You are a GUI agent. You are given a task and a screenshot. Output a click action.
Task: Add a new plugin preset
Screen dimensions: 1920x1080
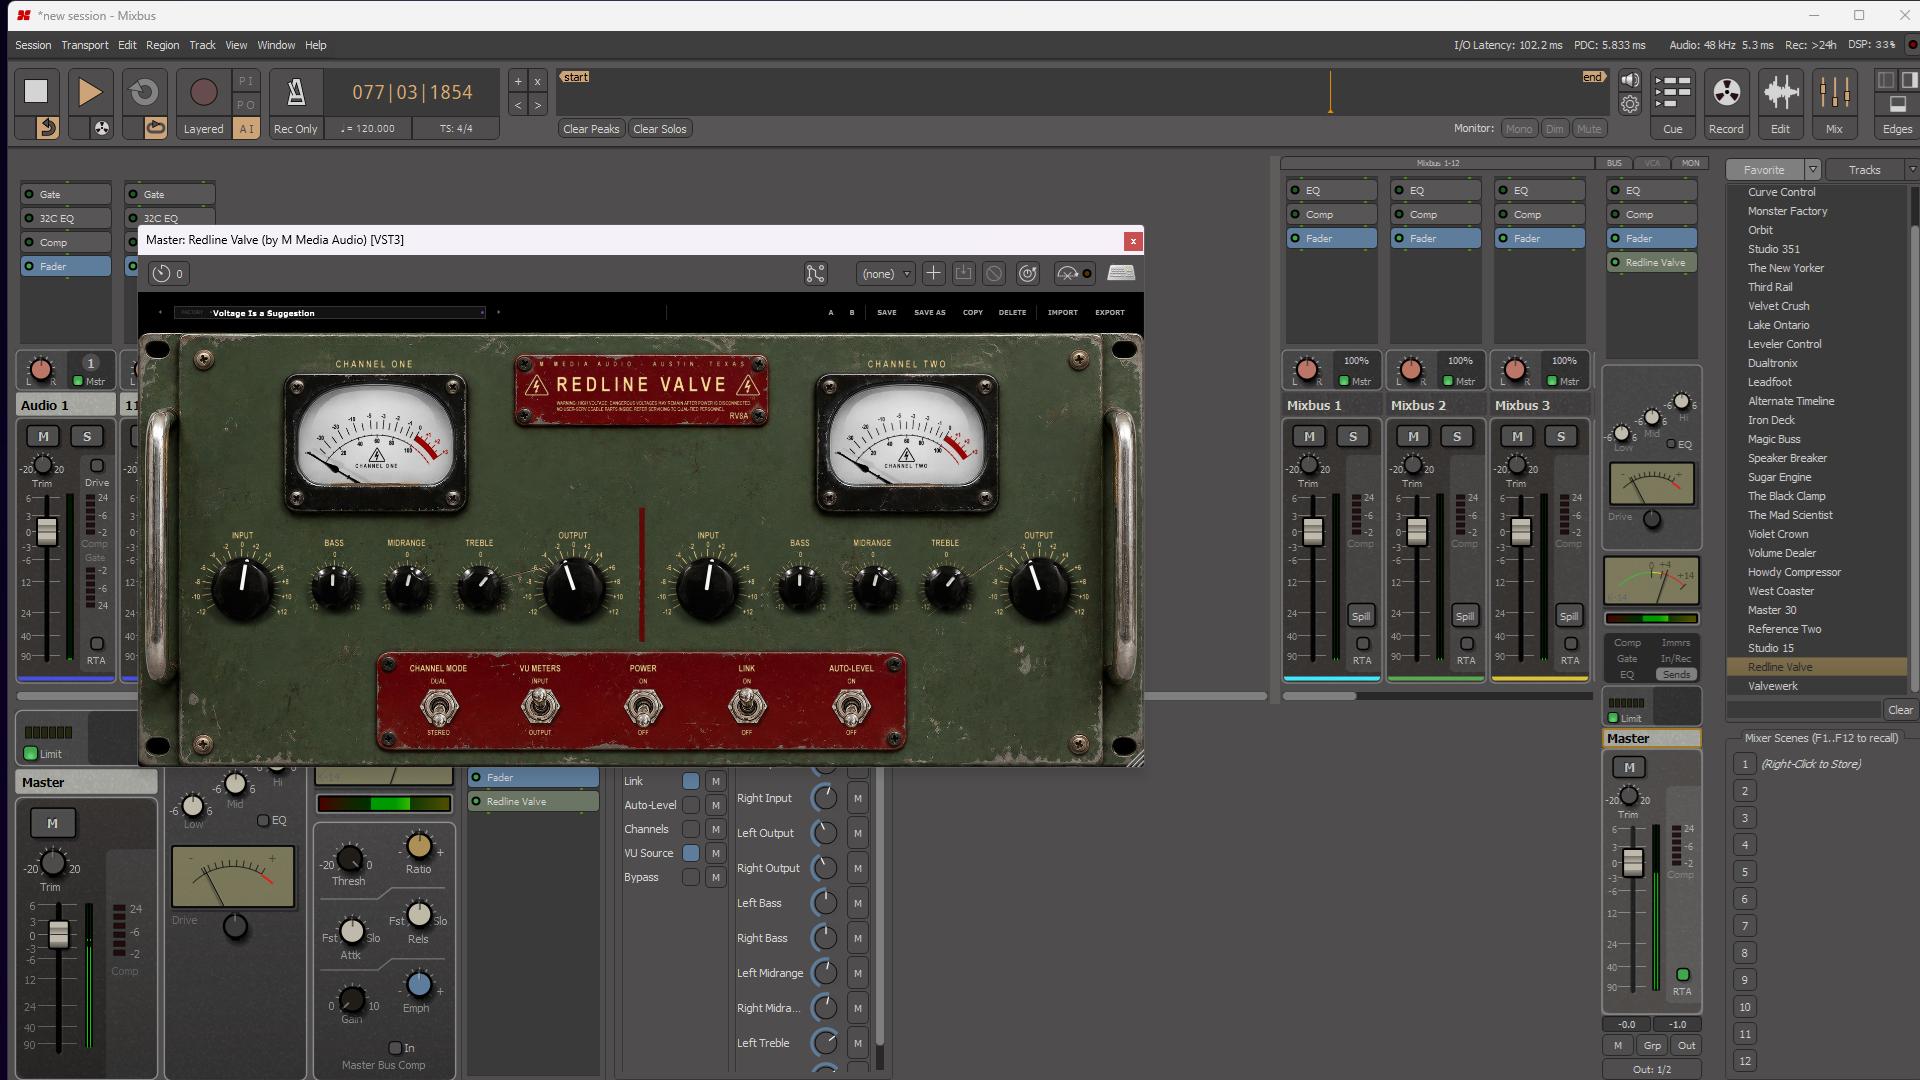933,273
